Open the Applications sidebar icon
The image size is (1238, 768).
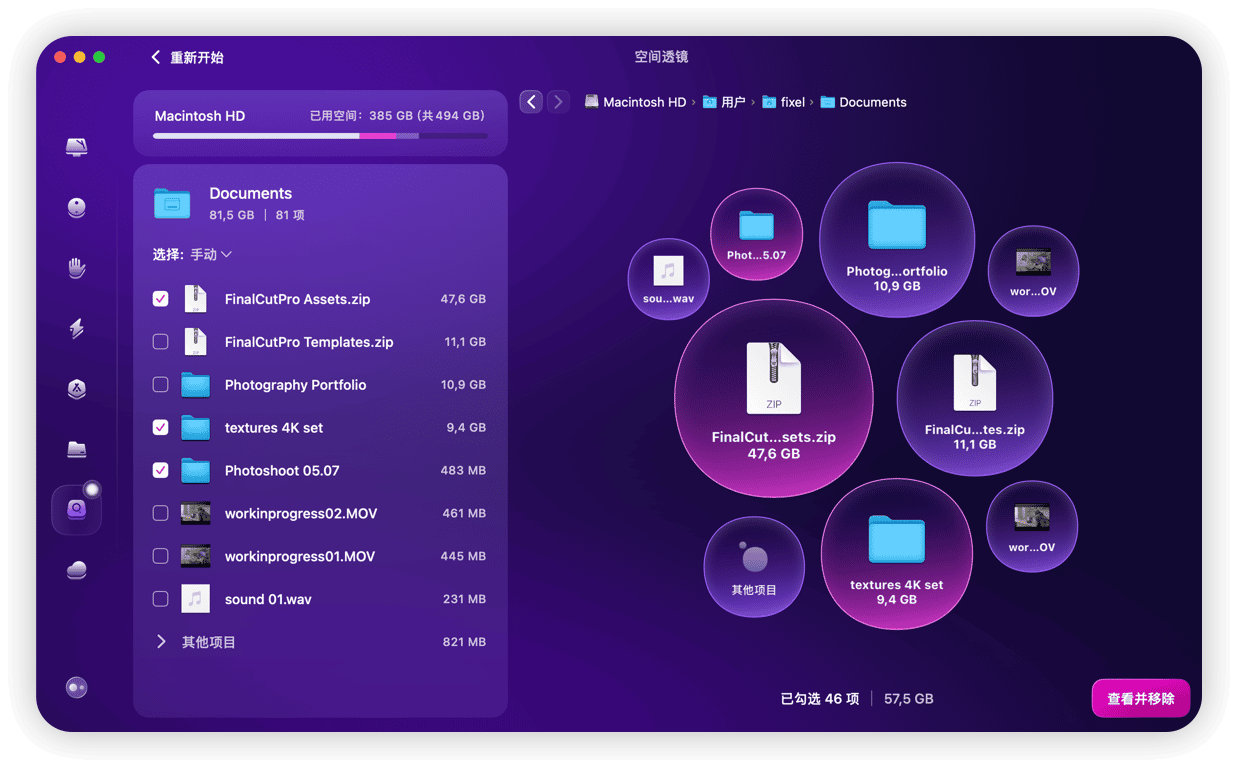tap(77, 389)
